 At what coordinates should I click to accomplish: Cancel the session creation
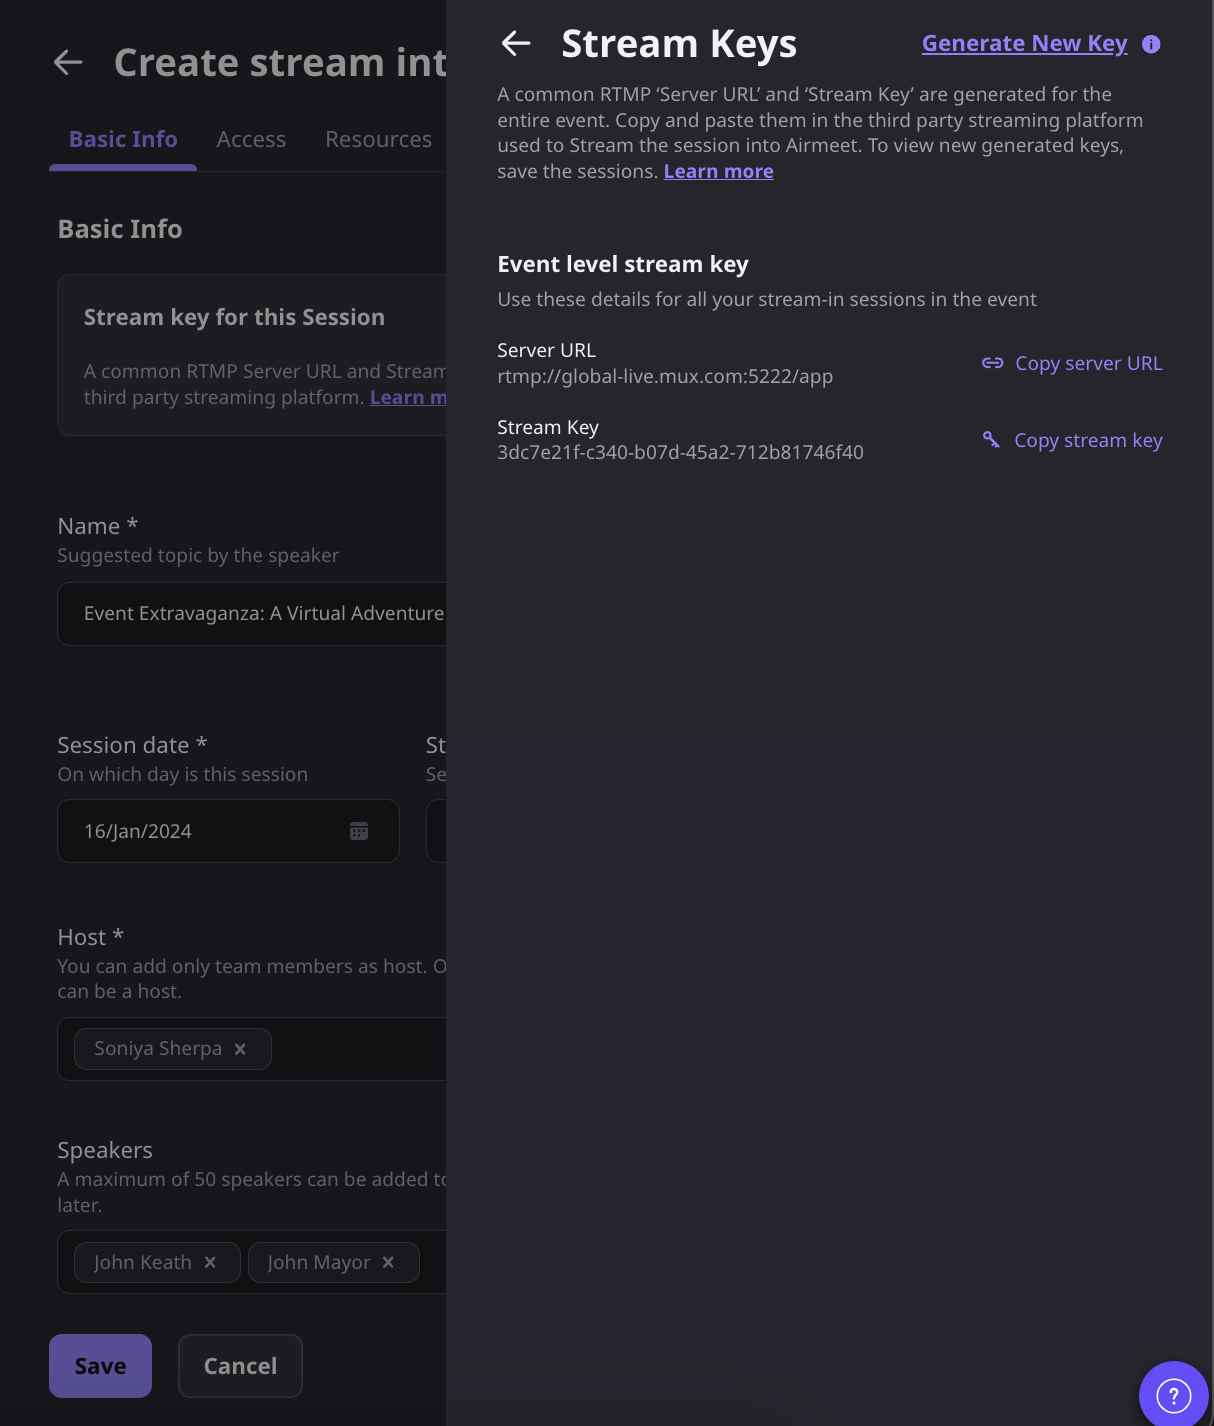(240, 1366)
